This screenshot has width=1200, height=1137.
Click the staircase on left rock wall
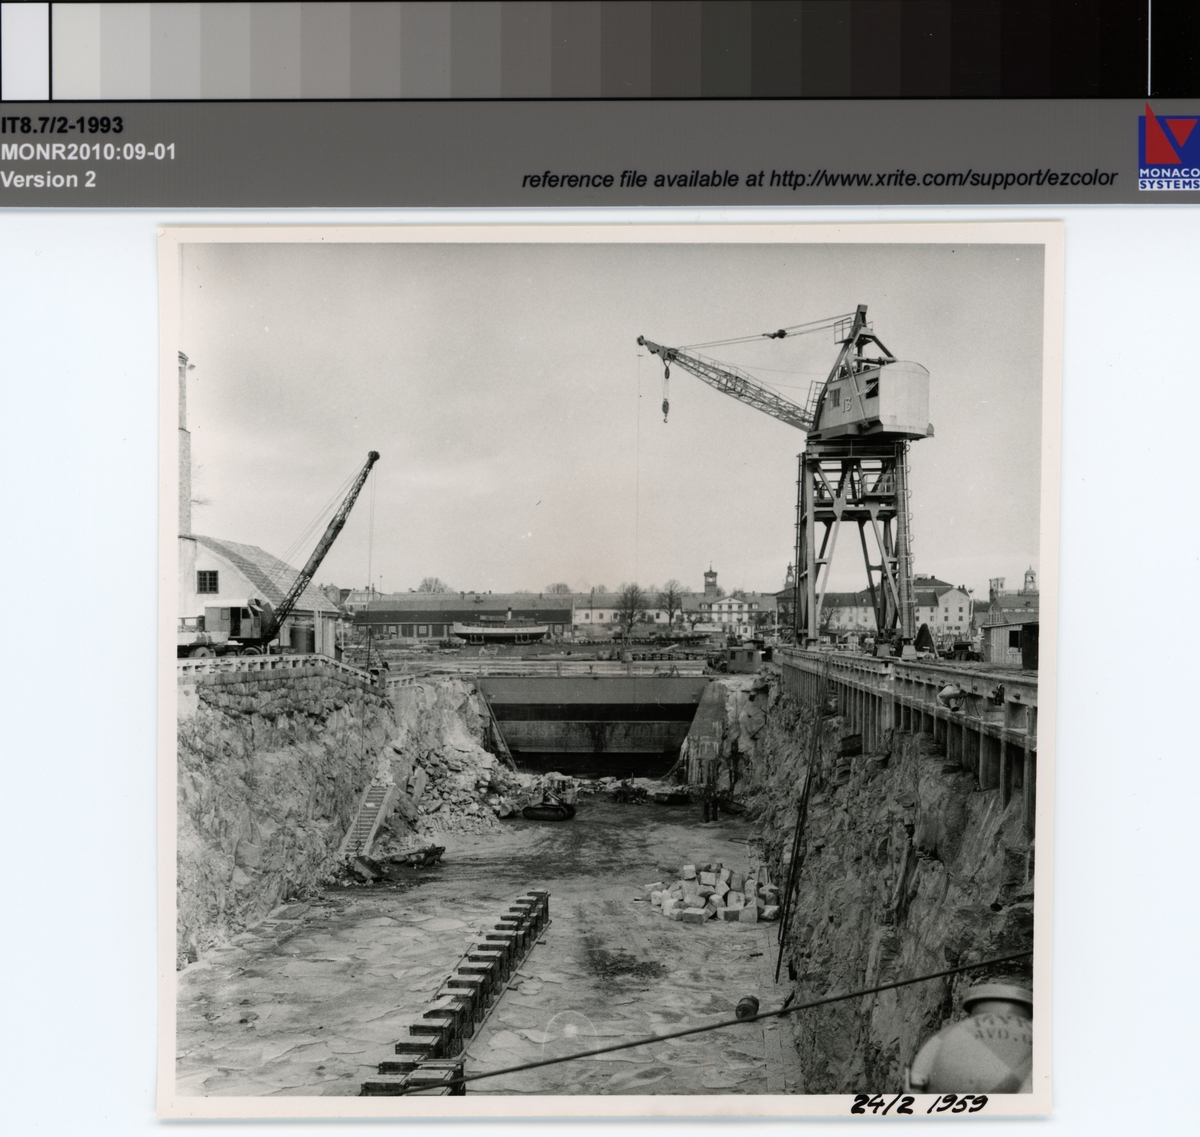pyautogui.click(x=368, y=817)
